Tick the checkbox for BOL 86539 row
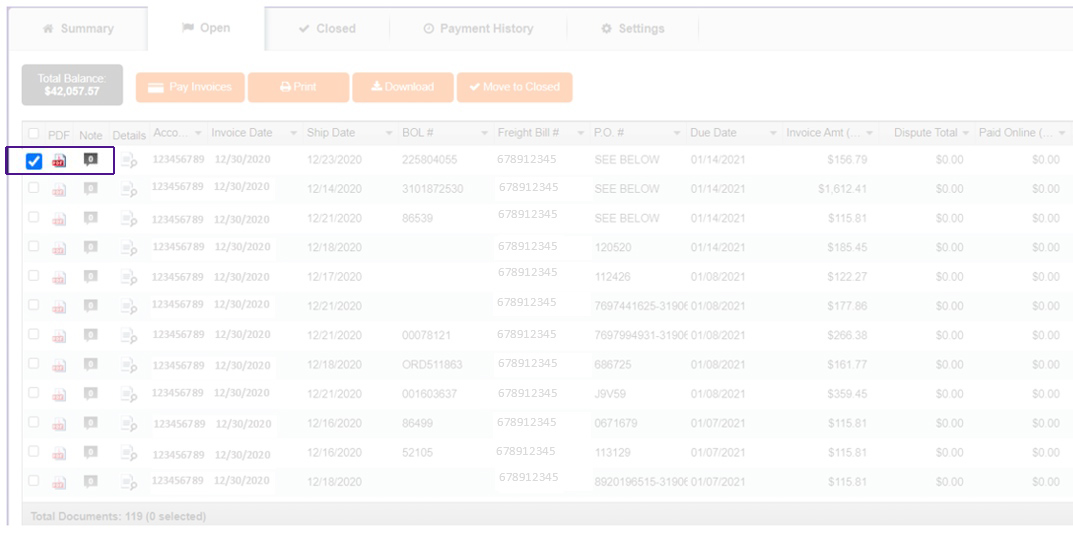The height and width of the screenshot is (551, 1073). (34, 217)
